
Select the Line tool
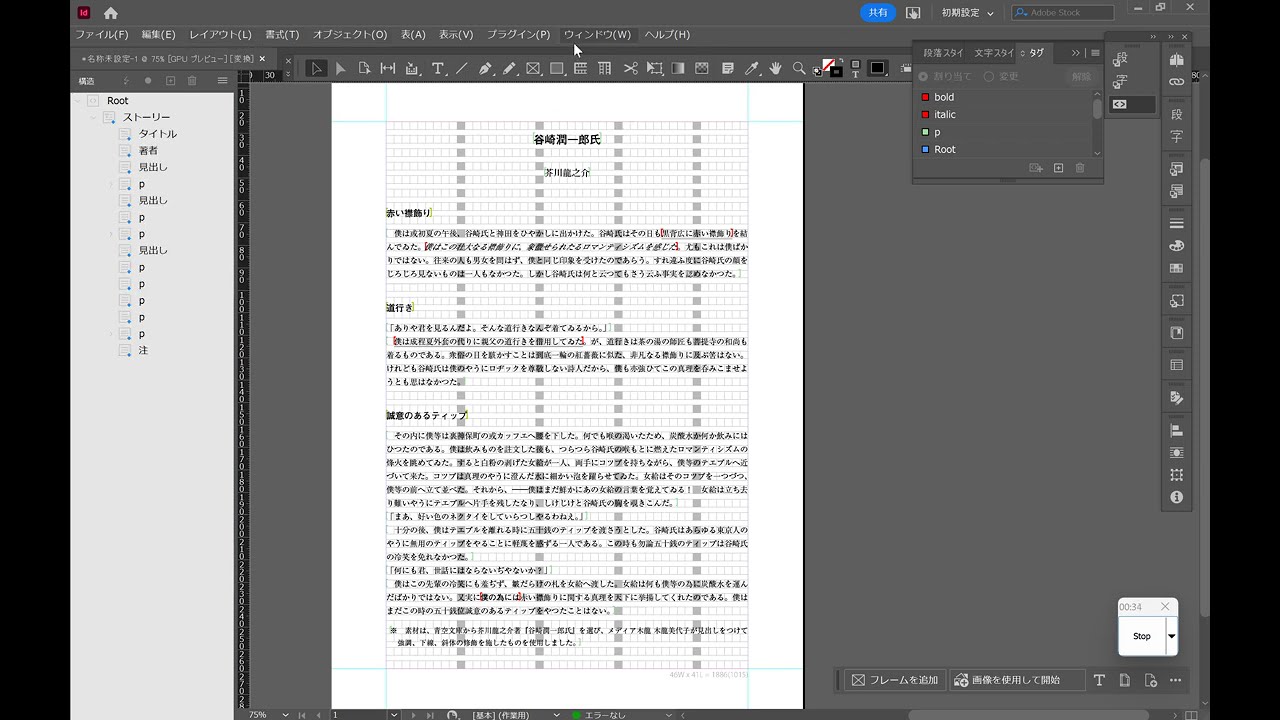click(x=461, y=68)
